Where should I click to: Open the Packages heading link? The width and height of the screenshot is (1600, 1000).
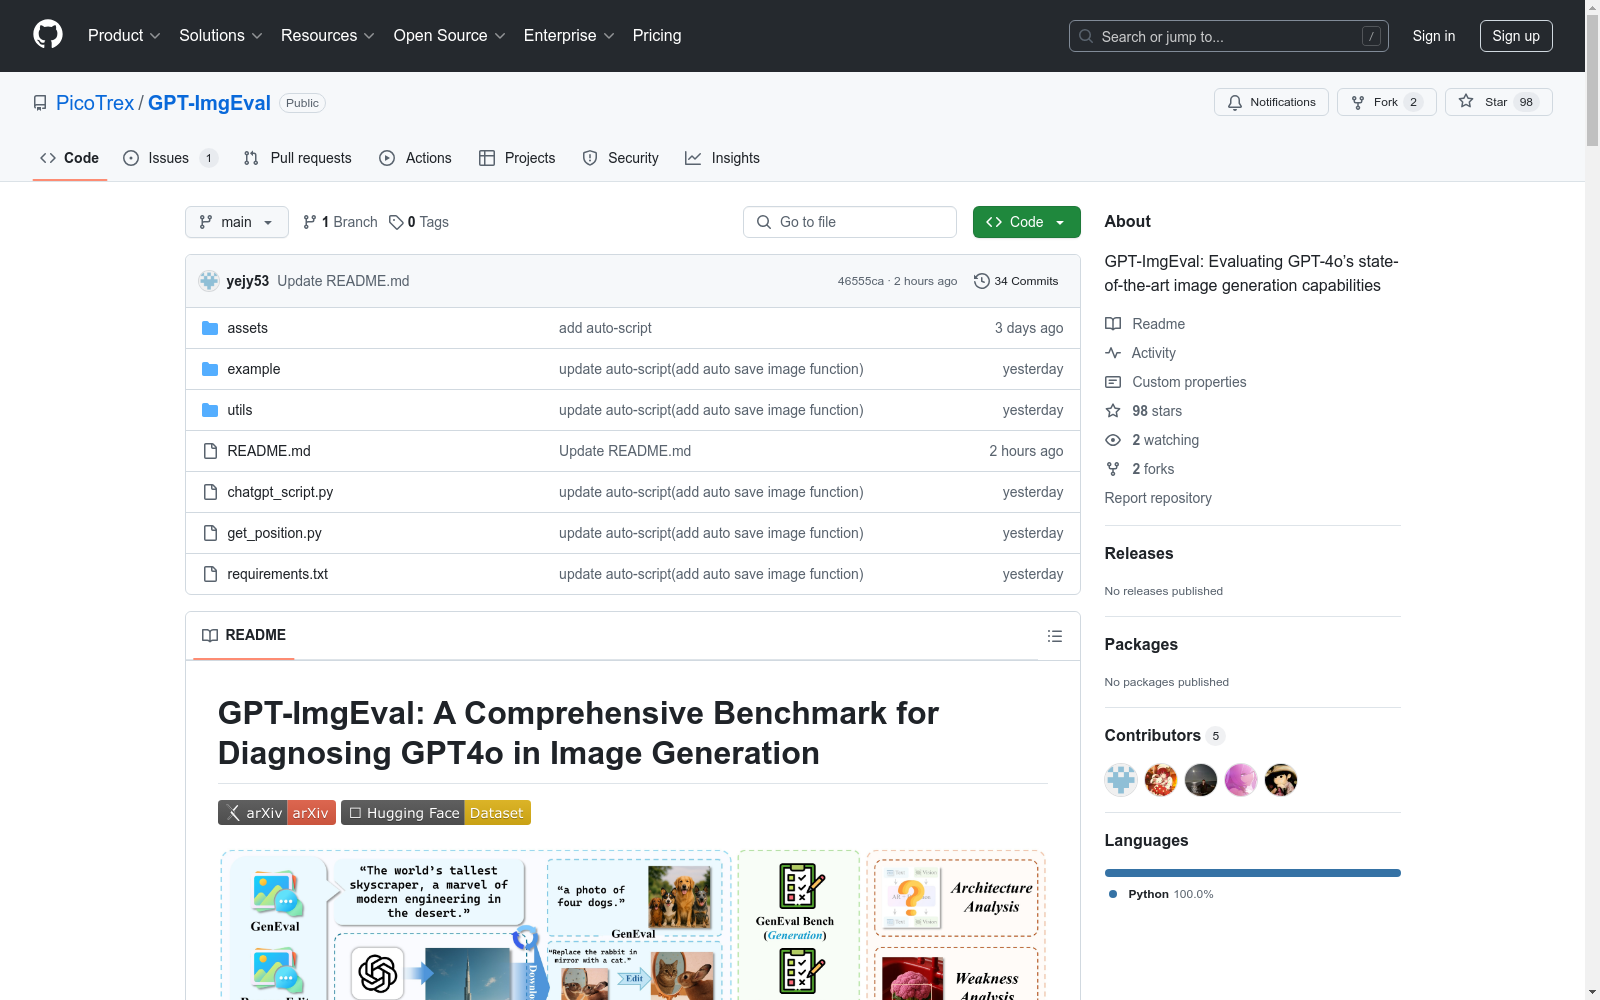tap(1141, 644)
